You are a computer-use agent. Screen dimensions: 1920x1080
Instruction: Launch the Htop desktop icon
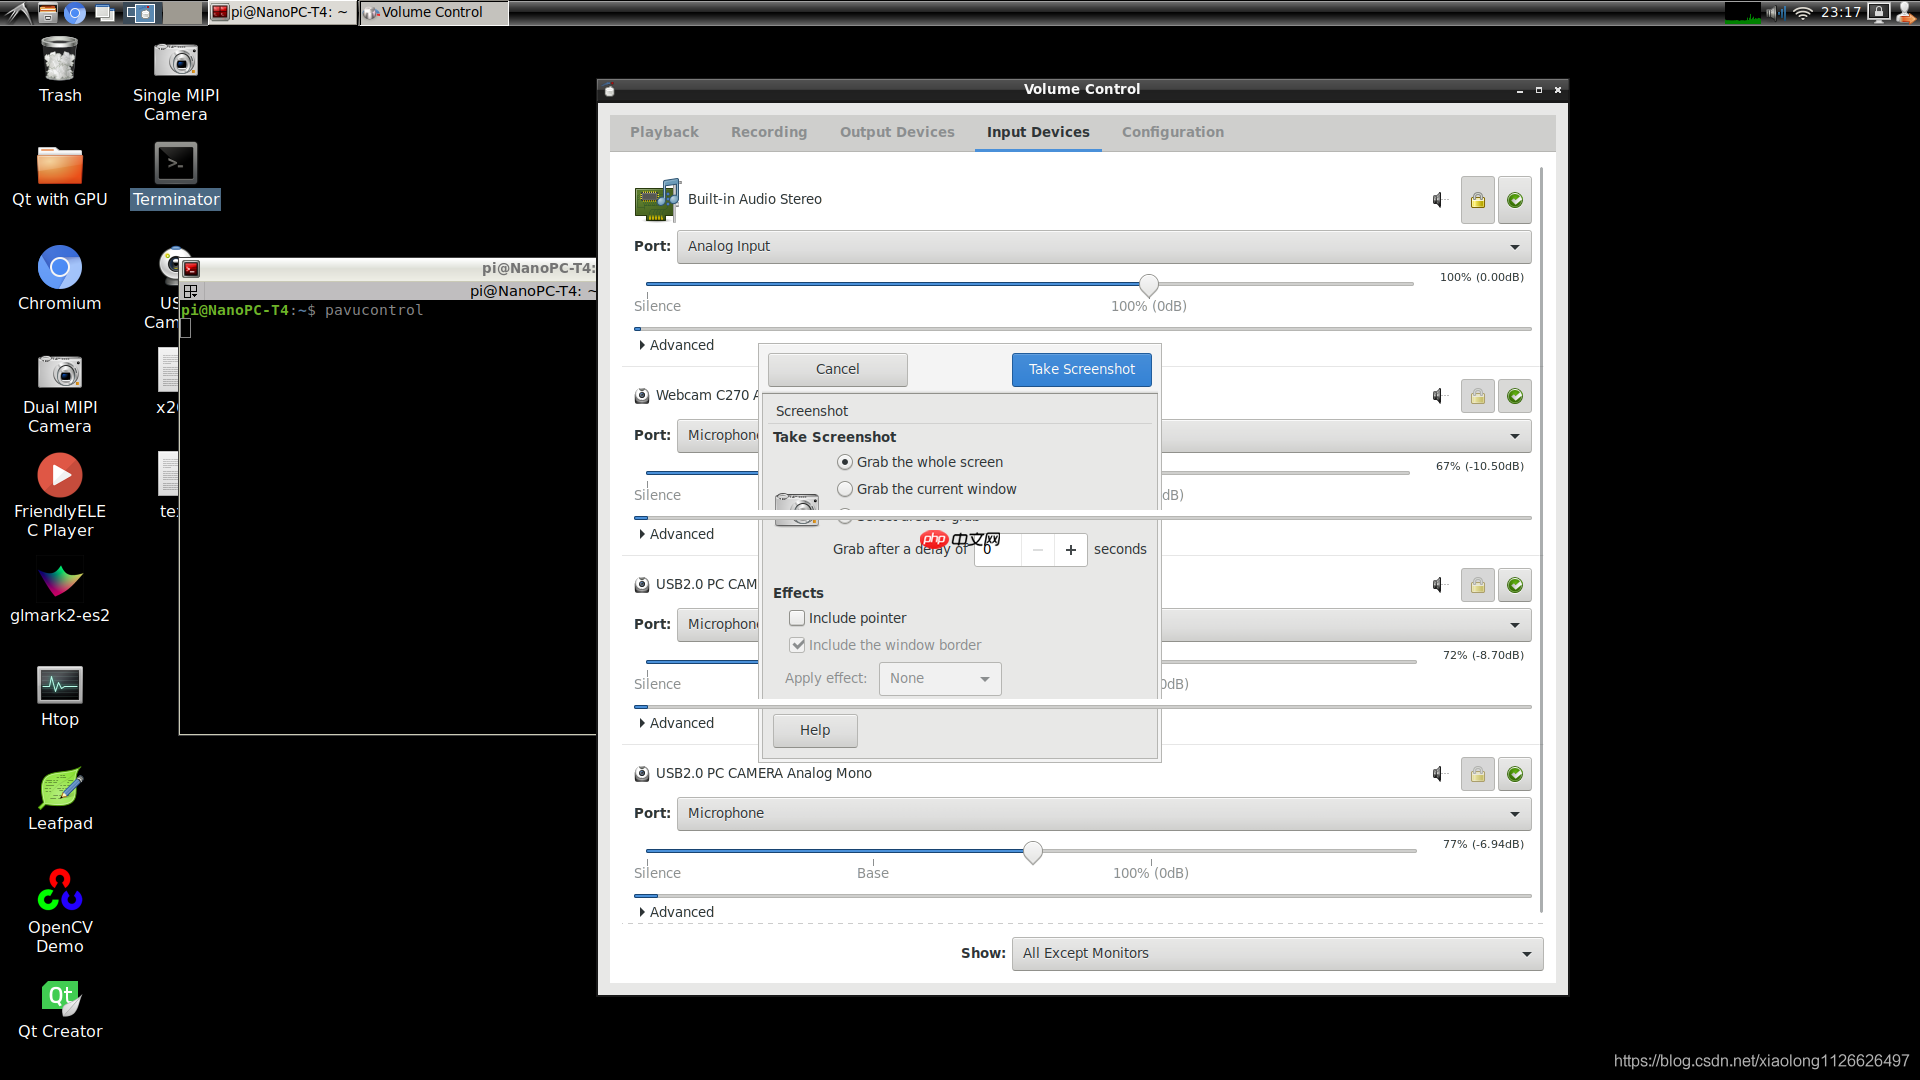coord(60,686)
